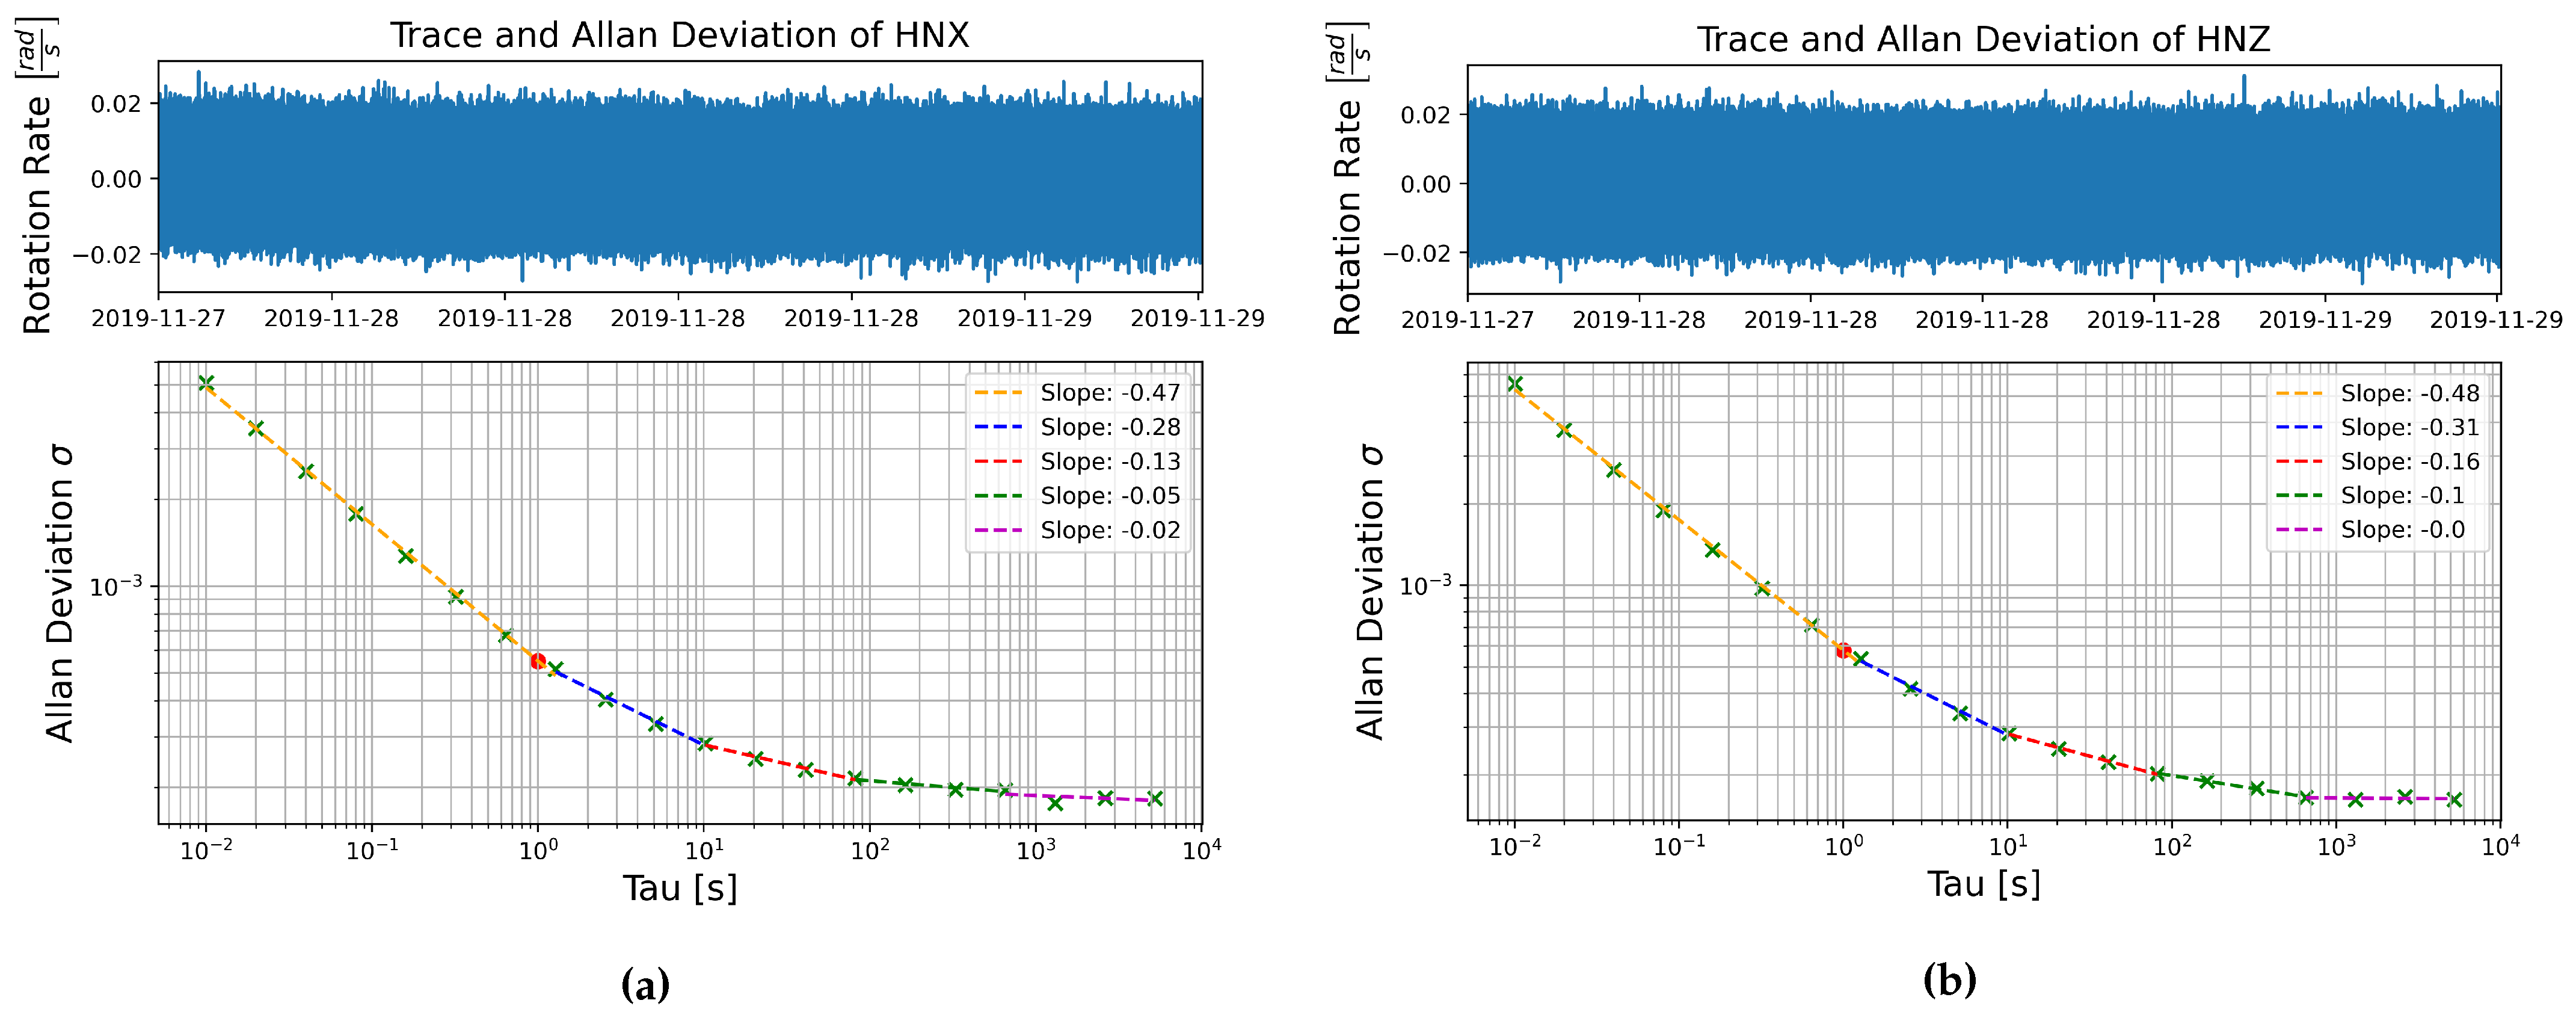The height and width of the screenshot is (1015, 2576).
Task: Select legend entry 'Slope: -0.13' in HNX plot
Action: tap(1078, 461)
